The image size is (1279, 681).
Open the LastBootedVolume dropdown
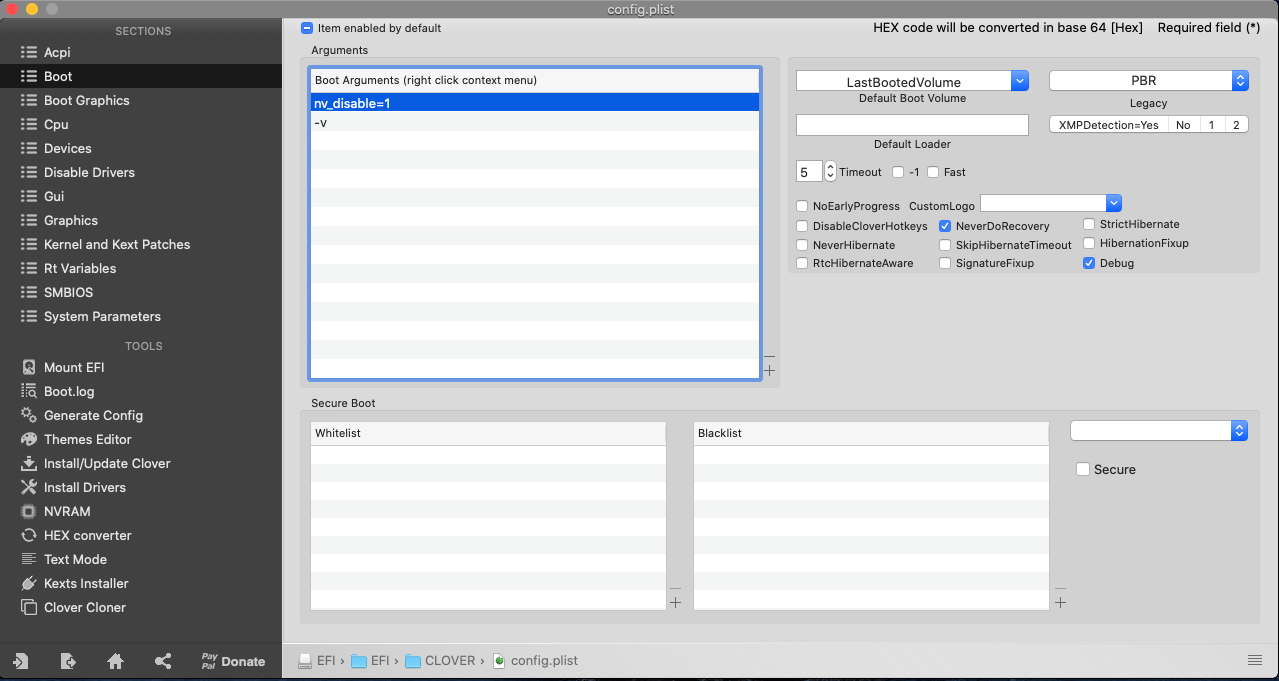tap(1019, 81)
